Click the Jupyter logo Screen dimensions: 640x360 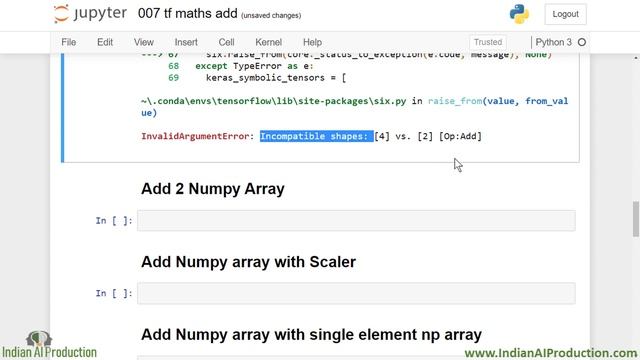coord(90,13)
